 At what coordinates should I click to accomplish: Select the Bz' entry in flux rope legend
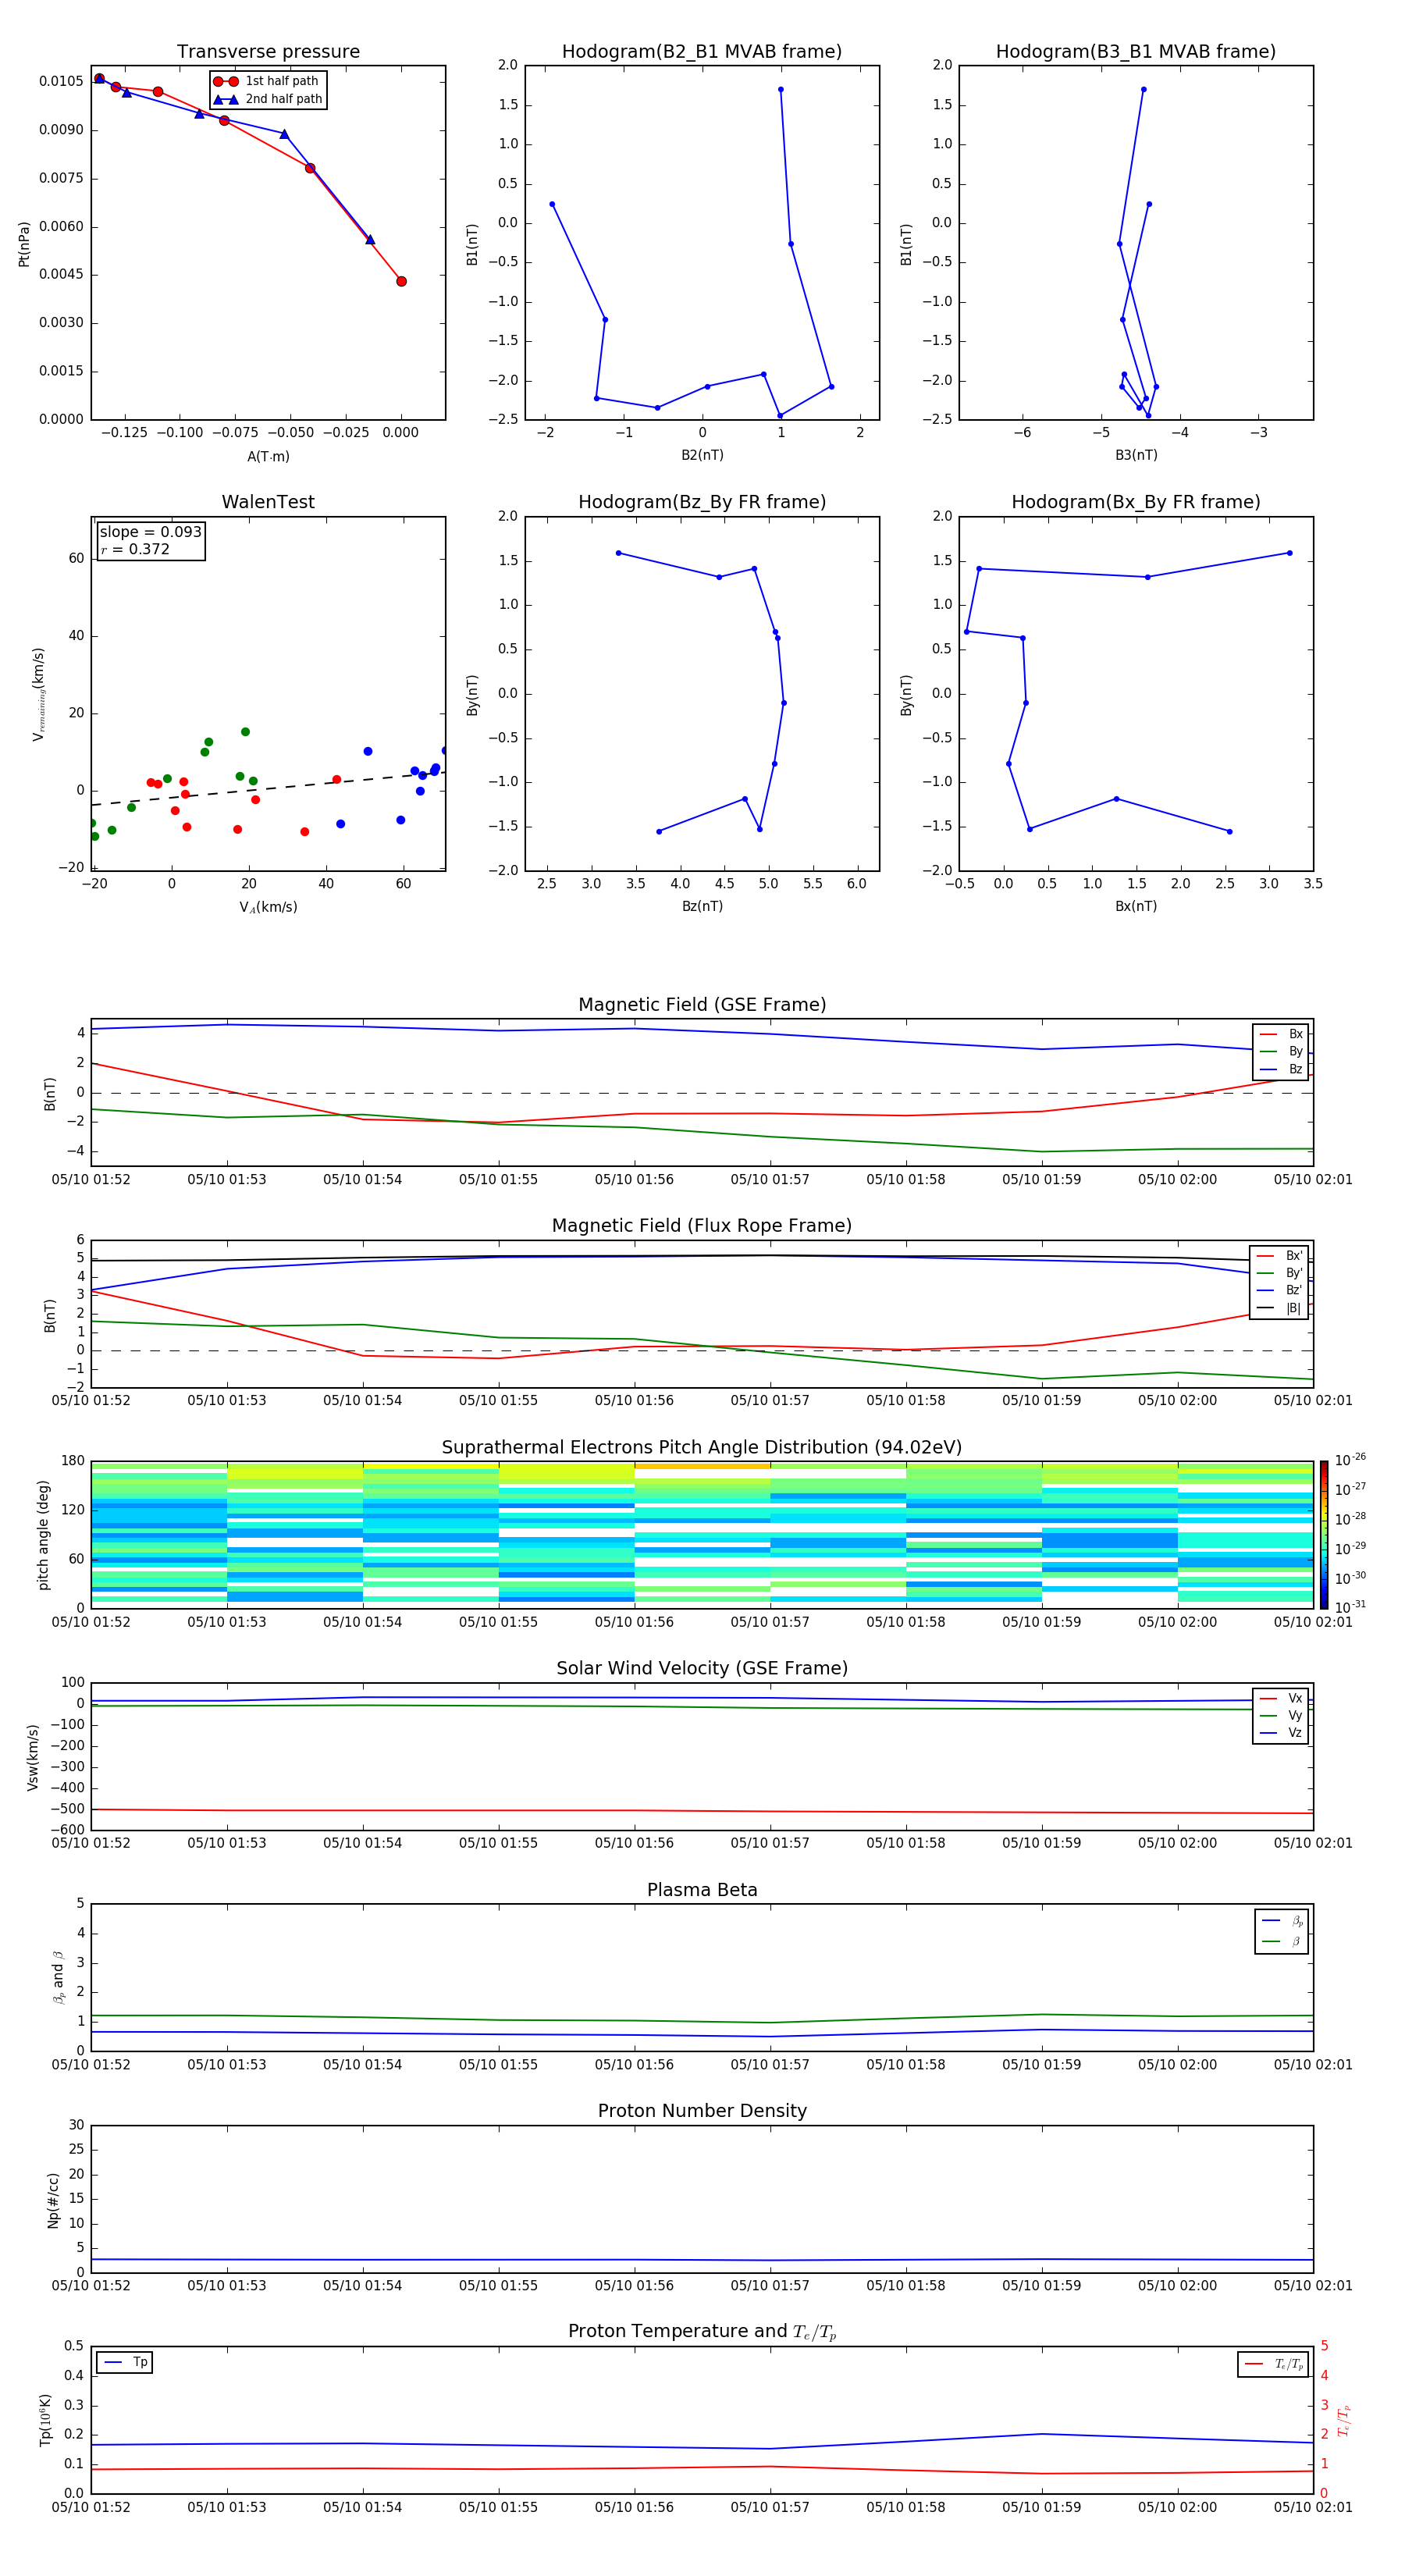[x=1279, y=1291]
